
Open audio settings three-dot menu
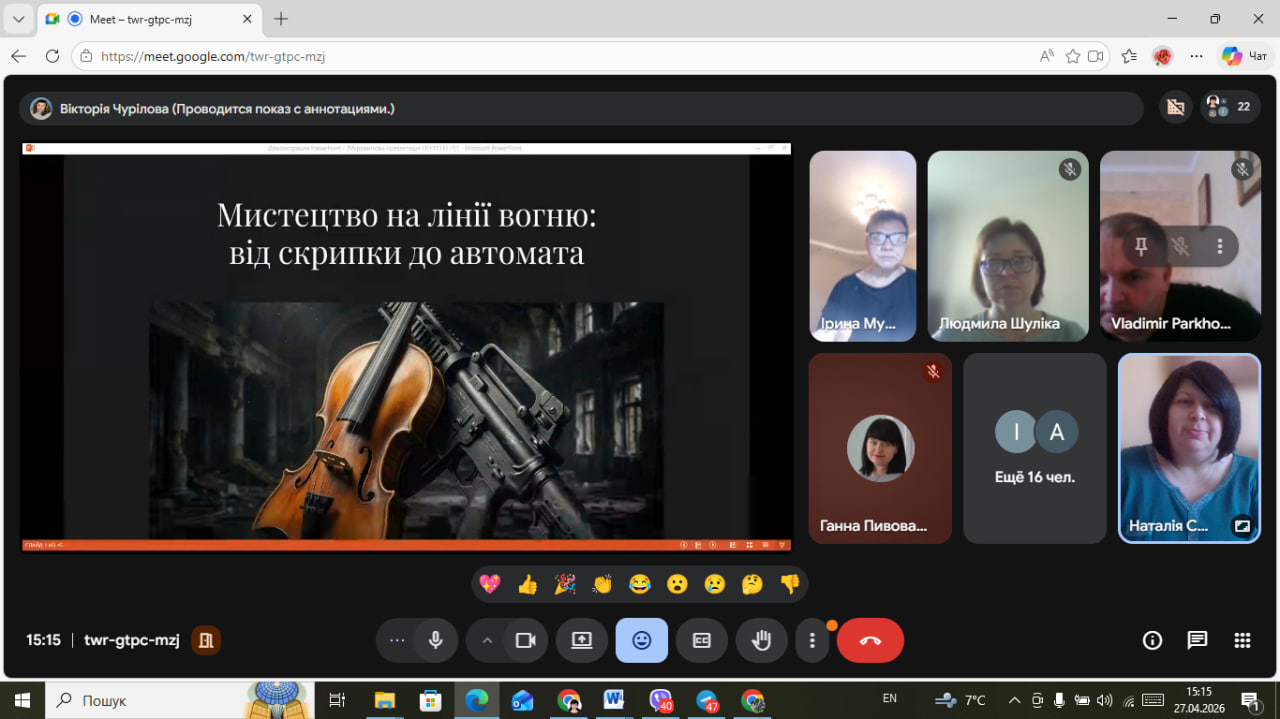coord(397,641)
